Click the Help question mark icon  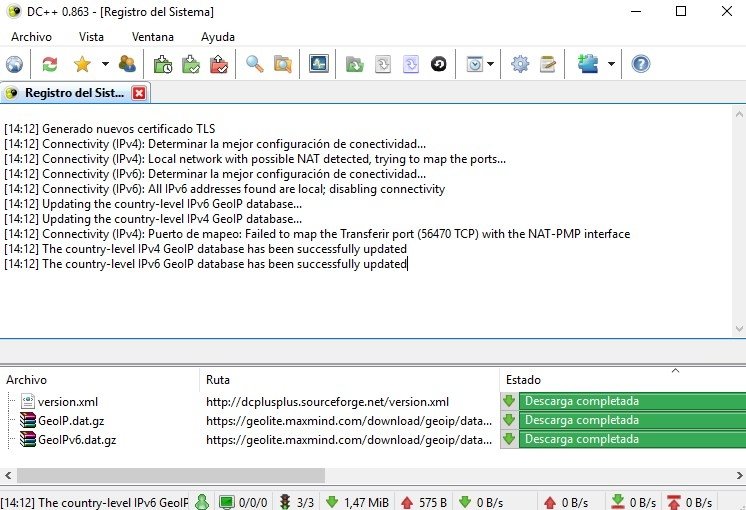[640, 64]
